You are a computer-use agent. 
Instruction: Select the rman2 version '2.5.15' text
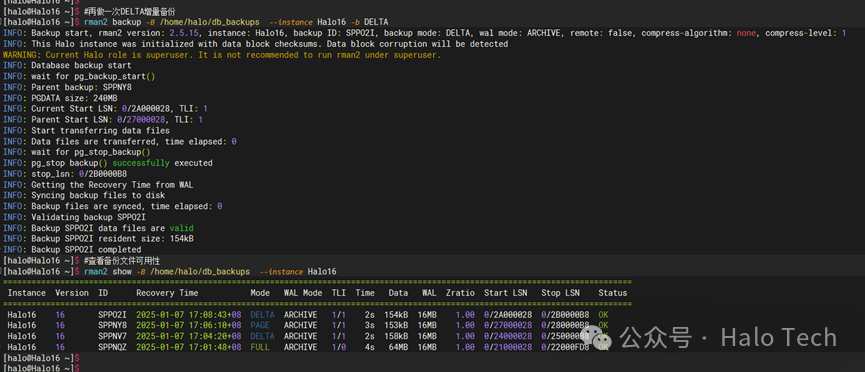tap(184, 33)
